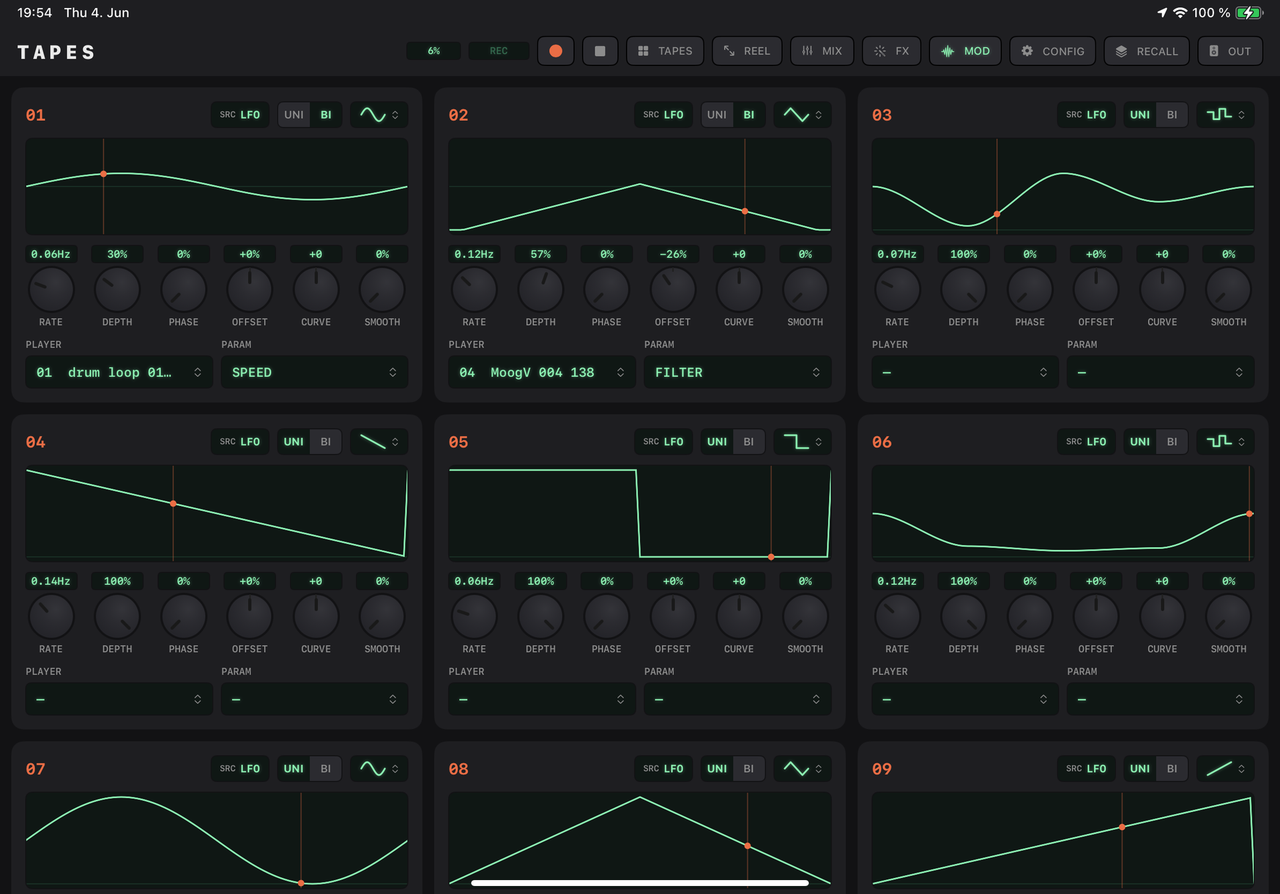Open the waveform shape selector on modulator 06

pyautogui.click(x=1225, y=442)
